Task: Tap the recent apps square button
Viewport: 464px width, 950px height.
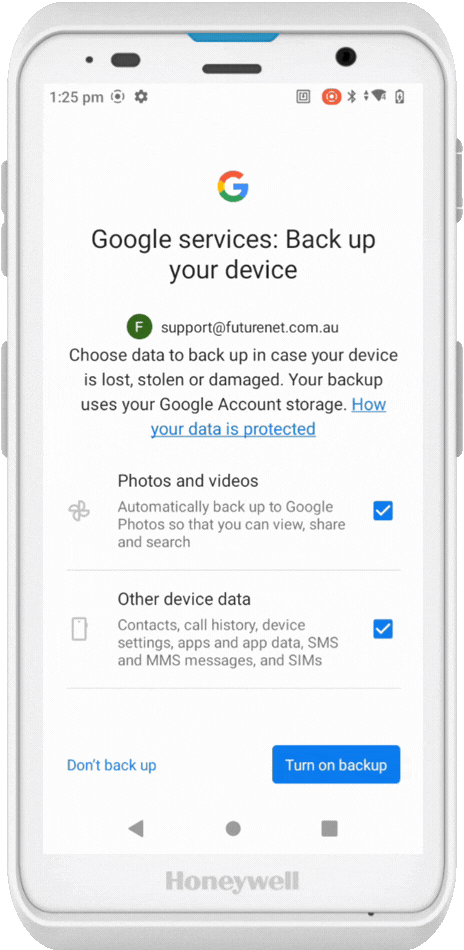Action: coord(330,828)
